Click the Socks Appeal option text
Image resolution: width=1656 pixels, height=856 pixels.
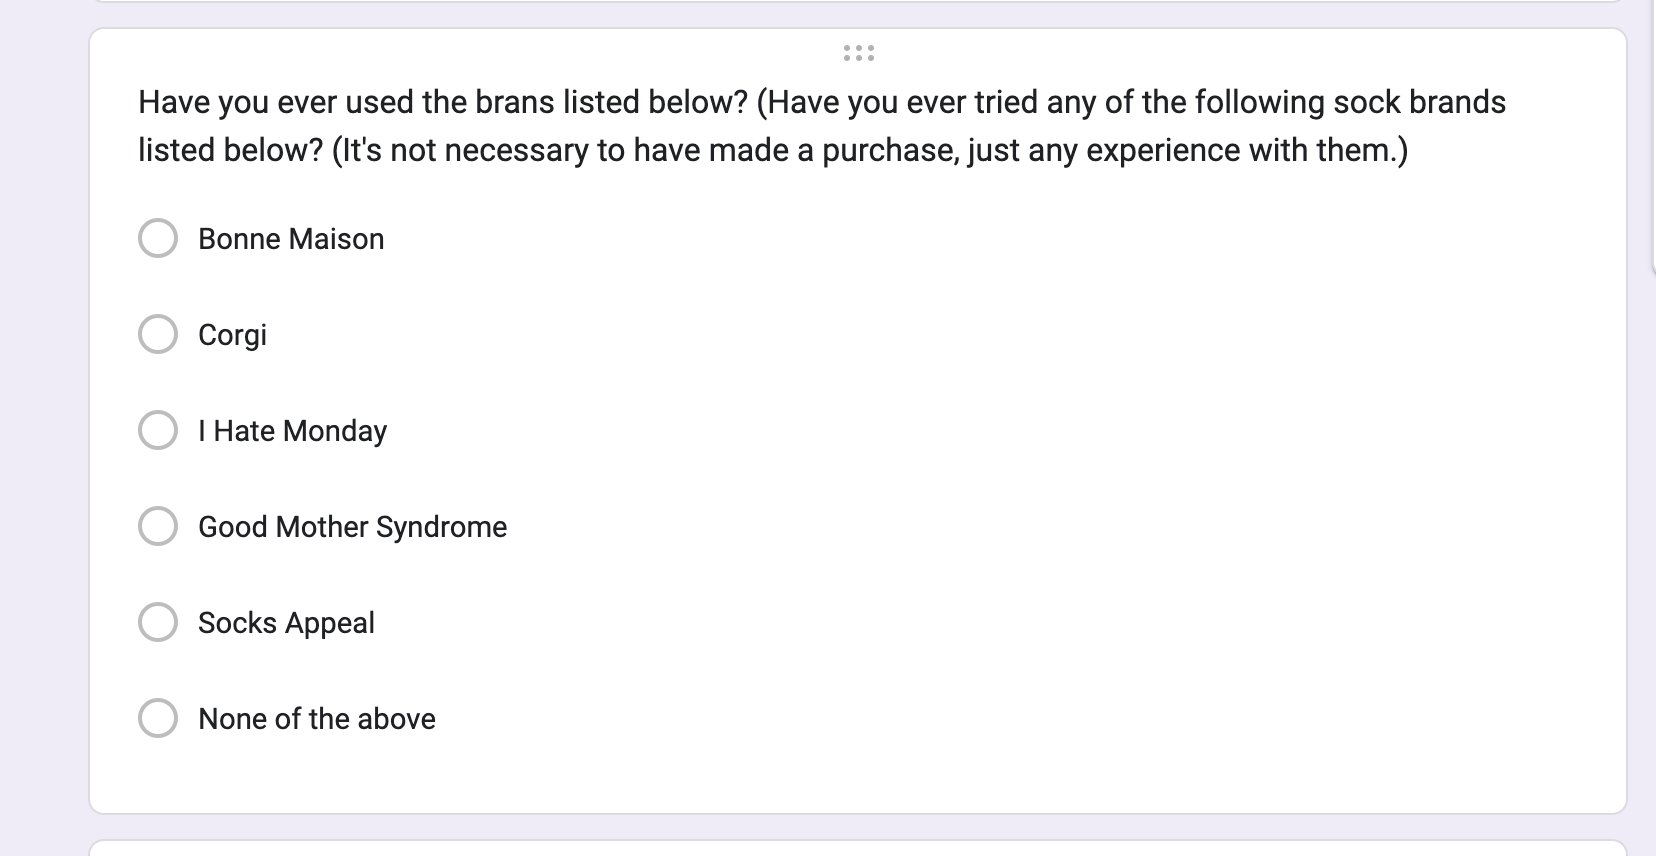(x=286, y=623)
